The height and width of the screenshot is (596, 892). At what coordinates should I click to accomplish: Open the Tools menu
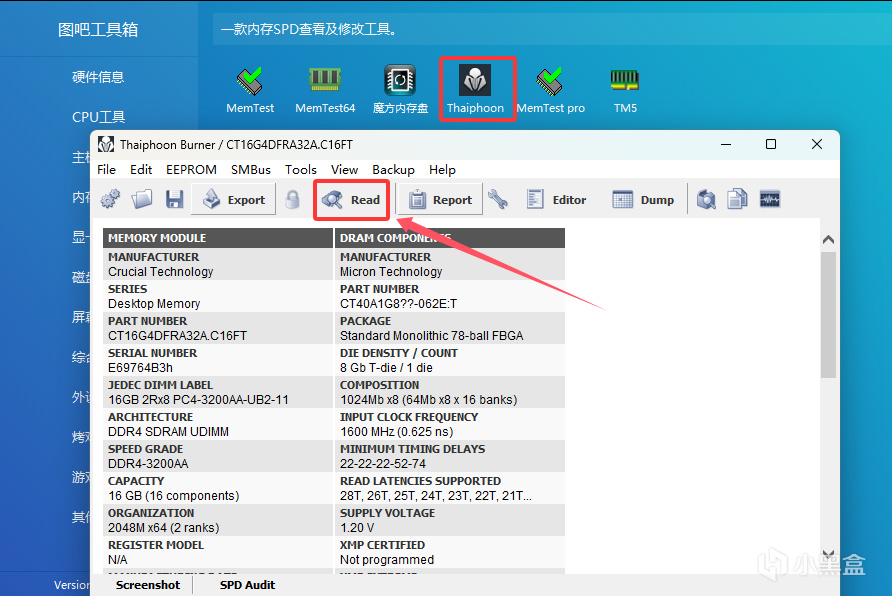pos(301,169)
